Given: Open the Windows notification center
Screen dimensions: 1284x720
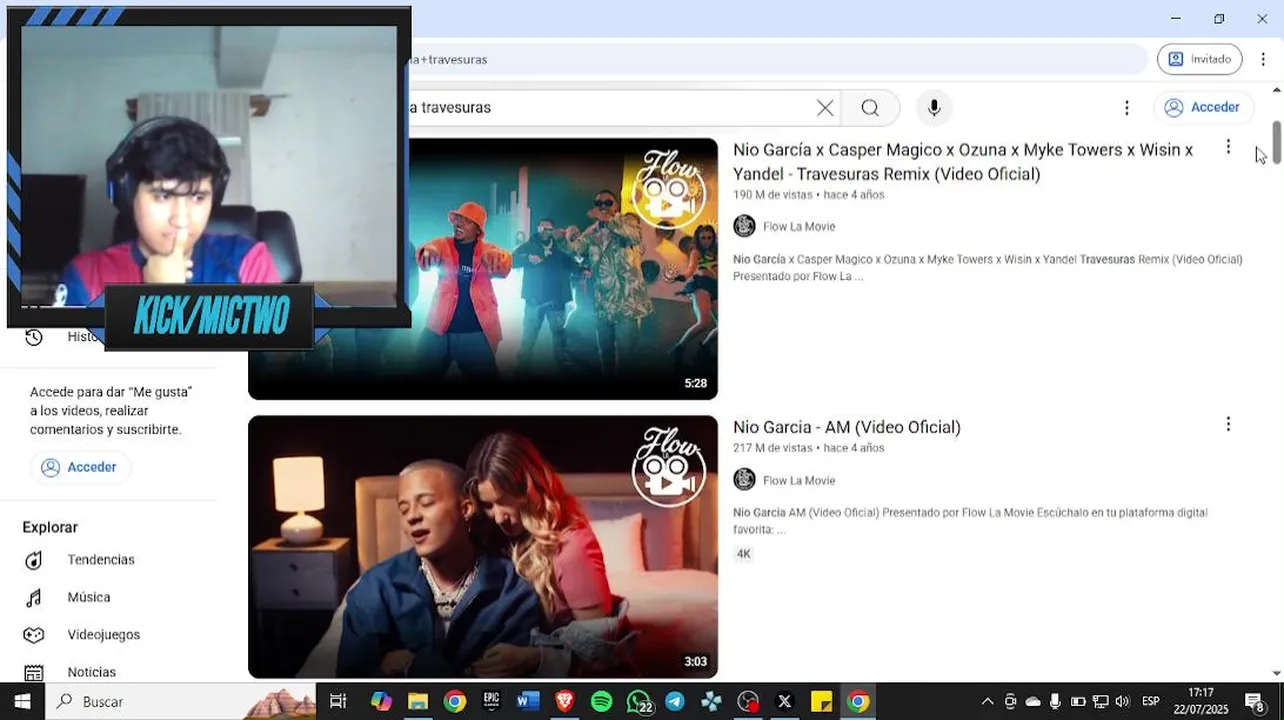Looking at the screenshot, I should (1255, 701).
